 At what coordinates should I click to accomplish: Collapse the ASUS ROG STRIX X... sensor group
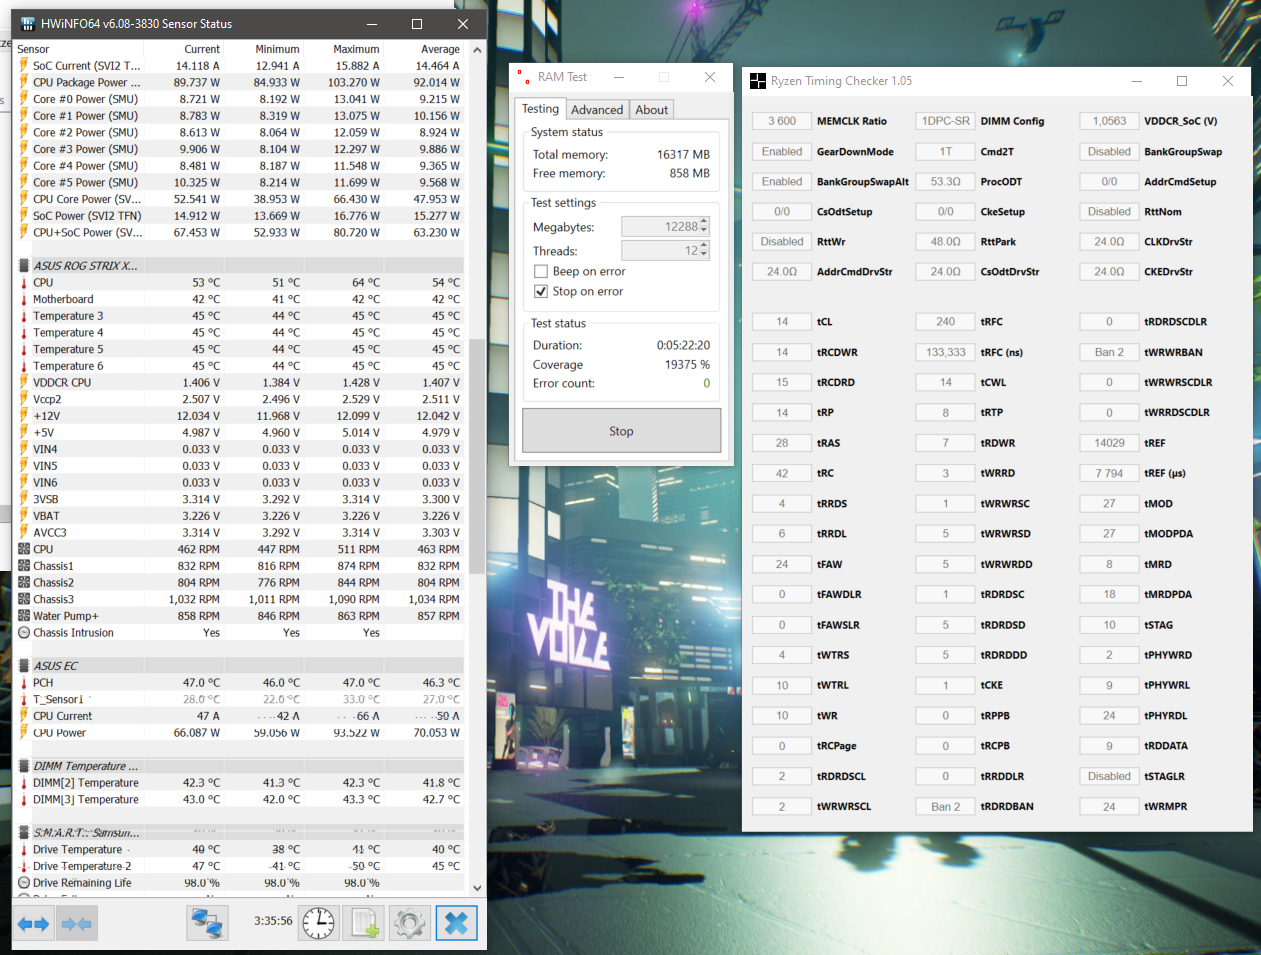point(24,266)
